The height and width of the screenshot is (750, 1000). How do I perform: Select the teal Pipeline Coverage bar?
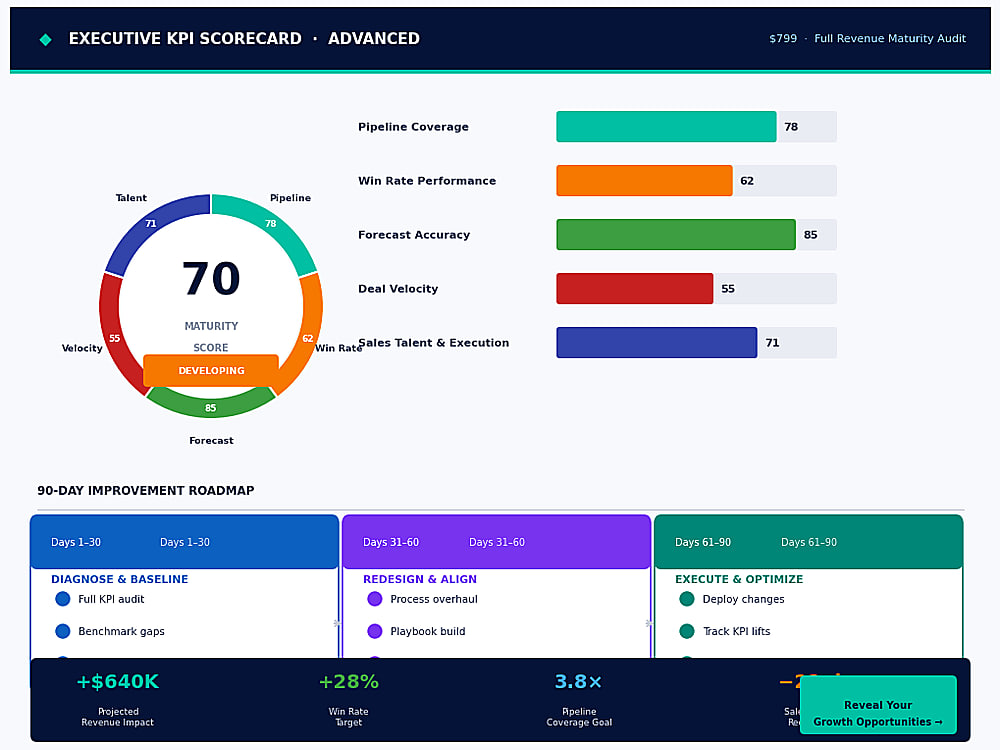click(x=666, y=127)
